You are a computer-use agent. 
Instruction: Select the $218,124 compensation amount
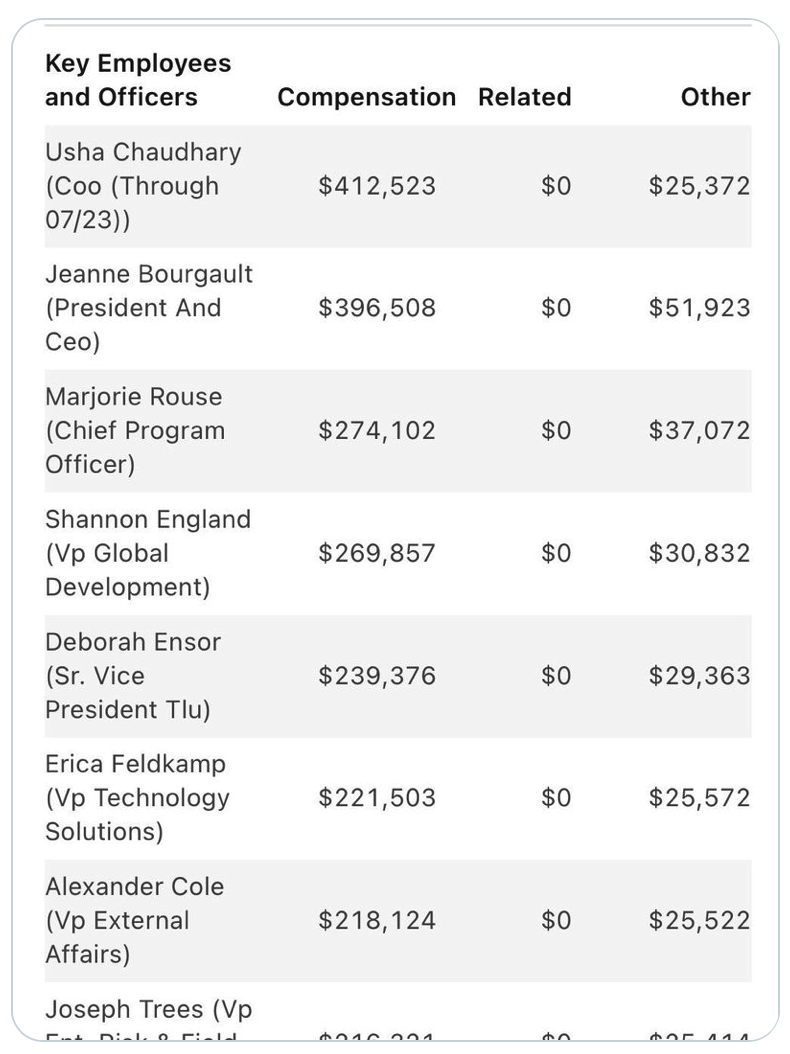coord(377,920)
